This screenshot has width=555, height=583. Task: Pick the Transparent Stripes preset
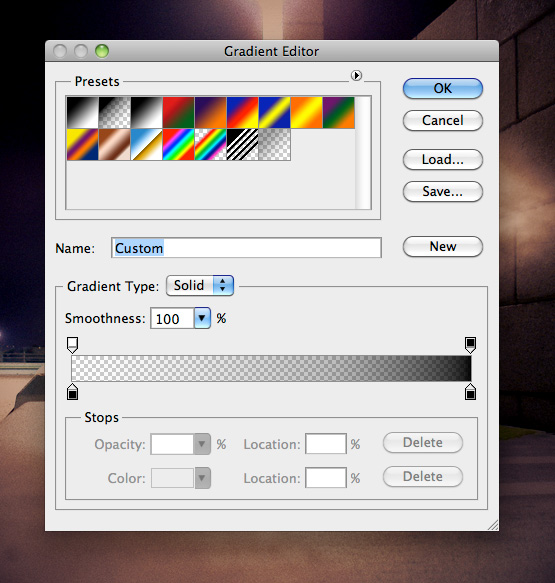(242, 145)
